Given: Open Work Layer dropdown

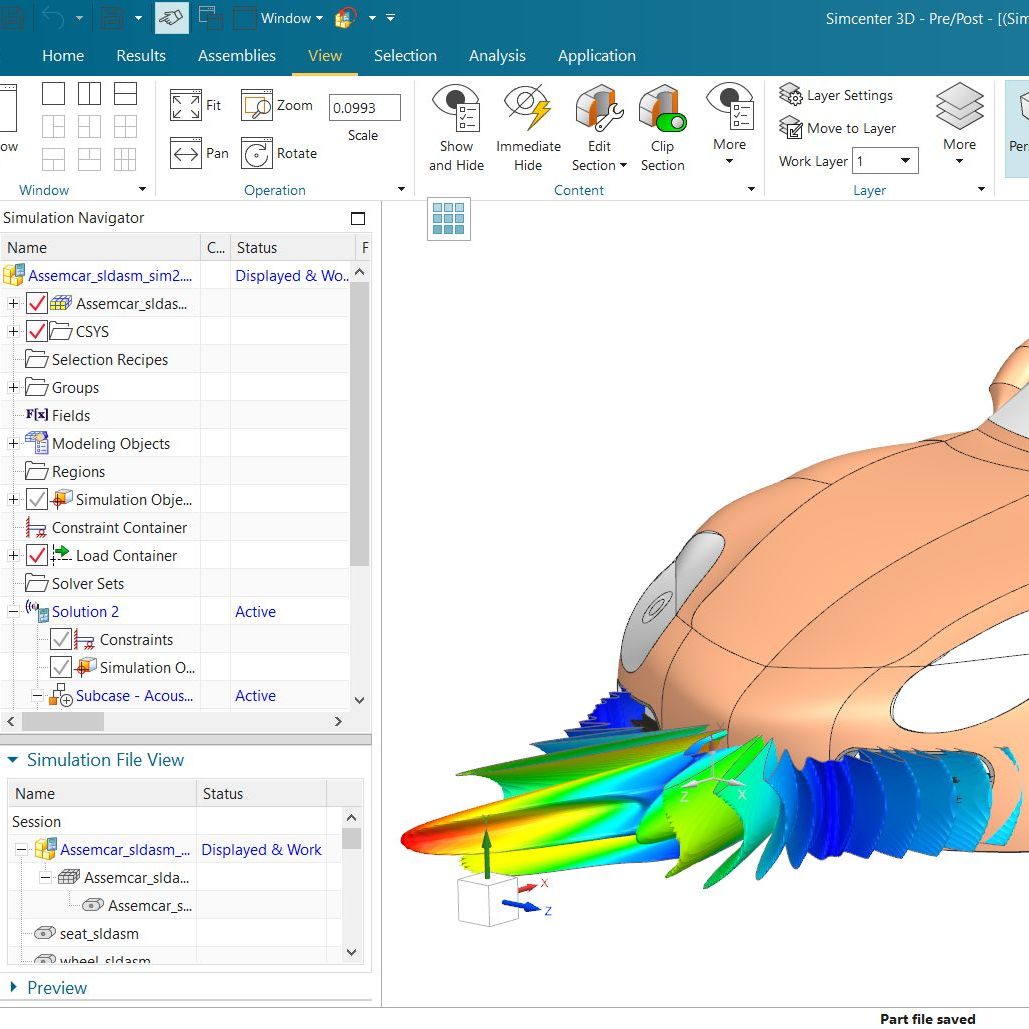Looking at the screenshot, I should point(905,161).
